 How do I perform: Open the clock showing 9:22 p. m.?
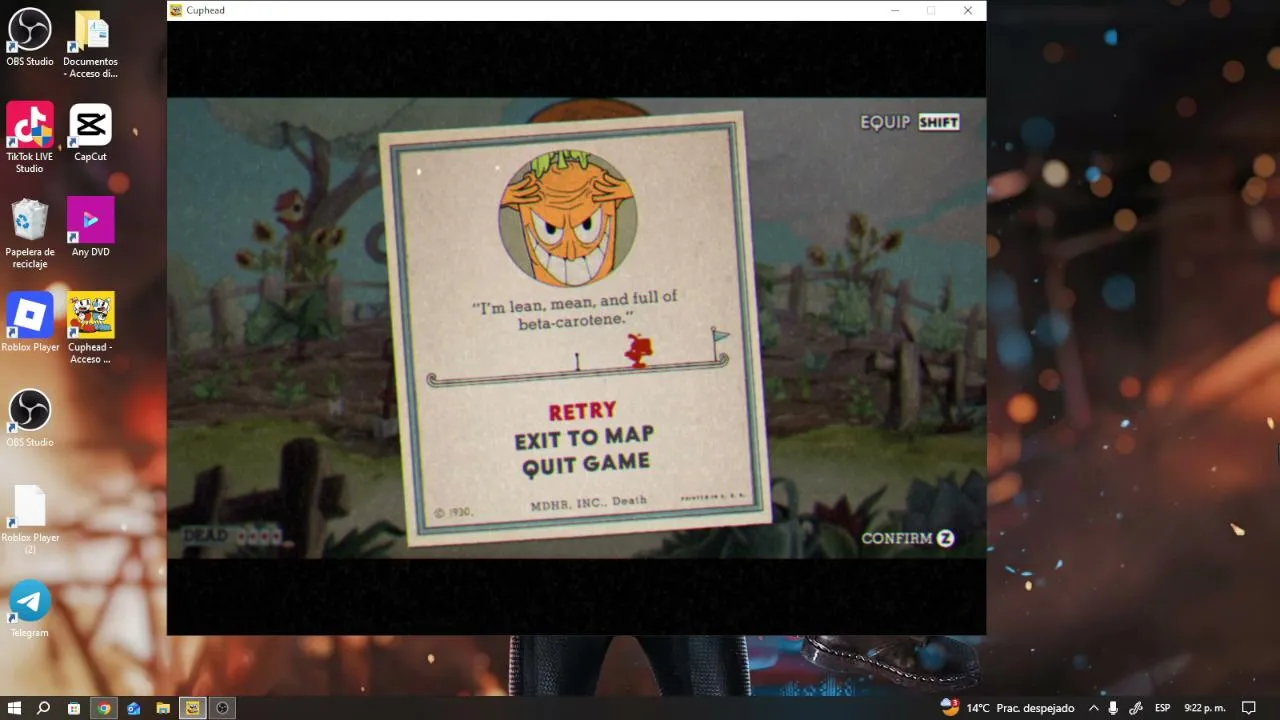[x=1205, y=708]
